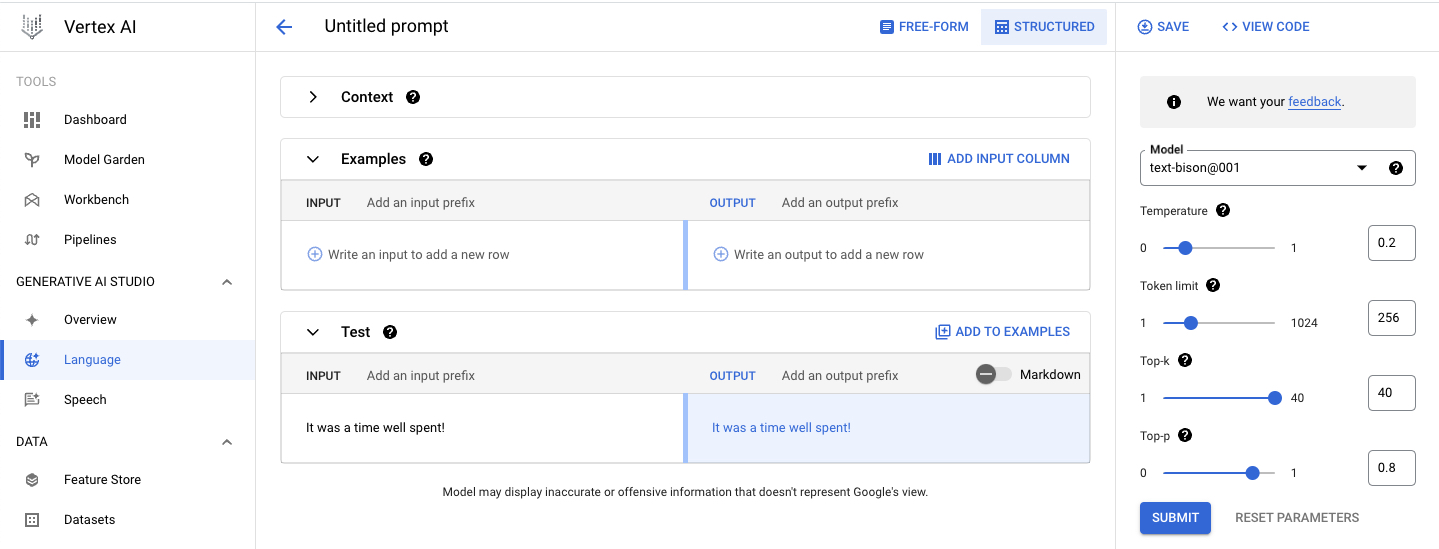Click the SUBMIT button
This screenshot has height=549, width=1439.
1175,518
